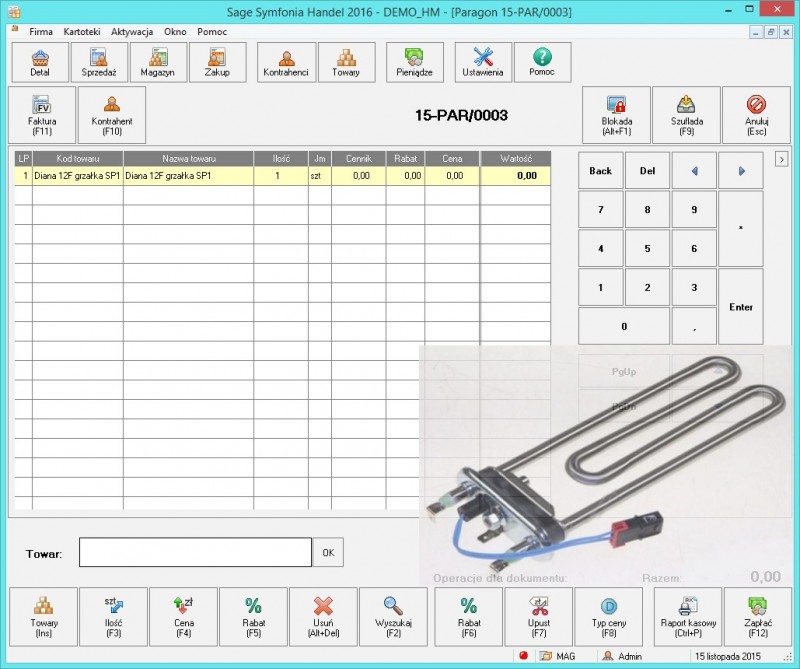This screenshot has height=669, width=800.
Task: Click the date 15 listopada 2015
Action: click(728, 656)
